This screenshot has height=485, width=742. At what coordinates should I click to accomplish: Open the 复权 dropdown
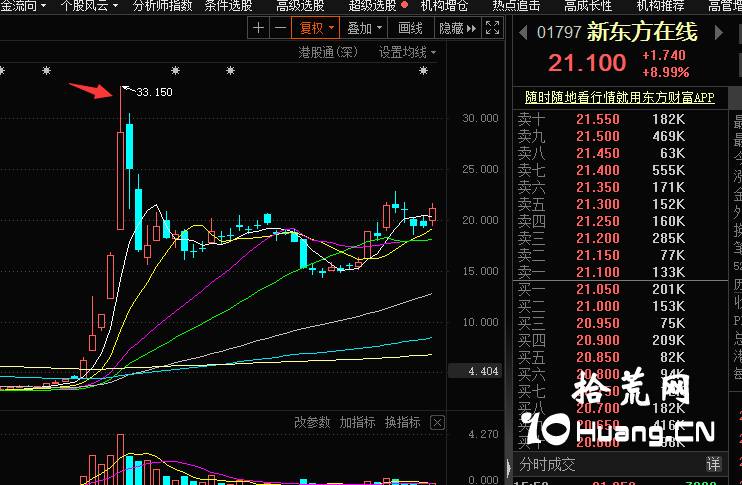pos(316,28)
